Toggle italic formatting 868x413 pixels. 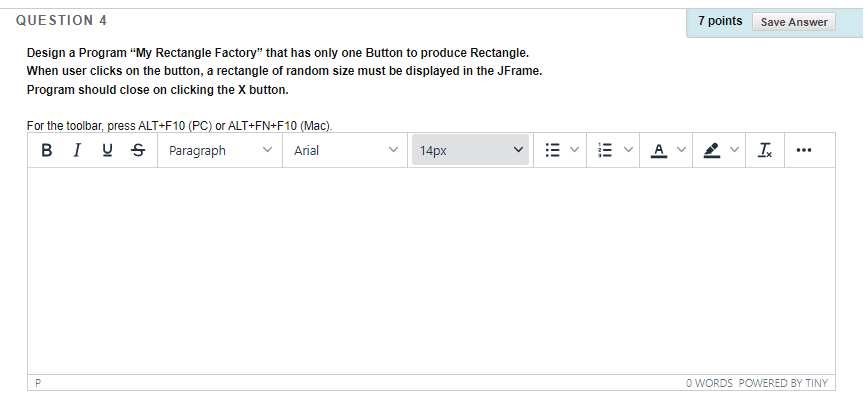(77, 150)
